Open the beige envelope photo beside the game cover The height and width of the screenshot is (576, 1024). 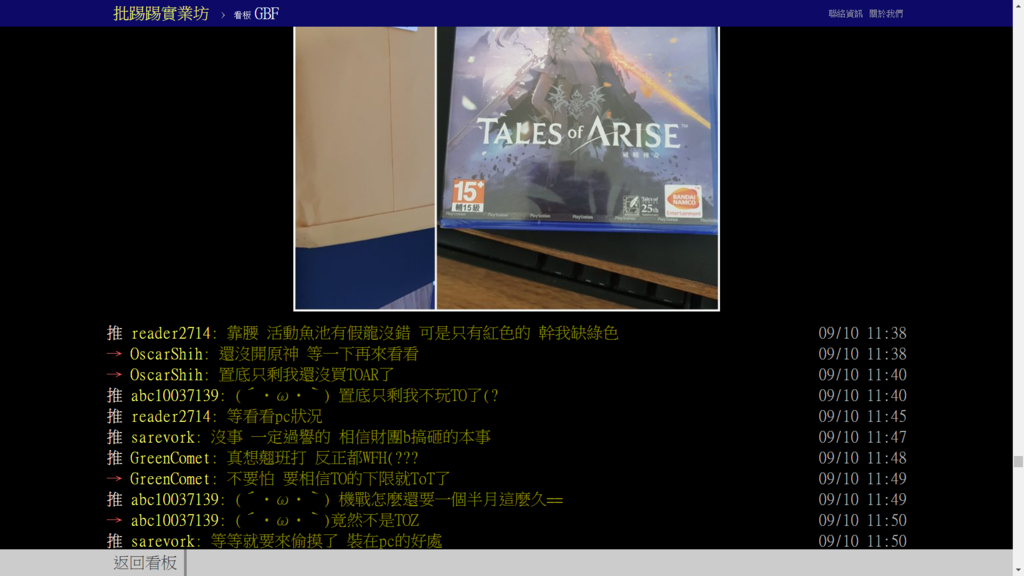pyautogui.click(x=365, y=168)
